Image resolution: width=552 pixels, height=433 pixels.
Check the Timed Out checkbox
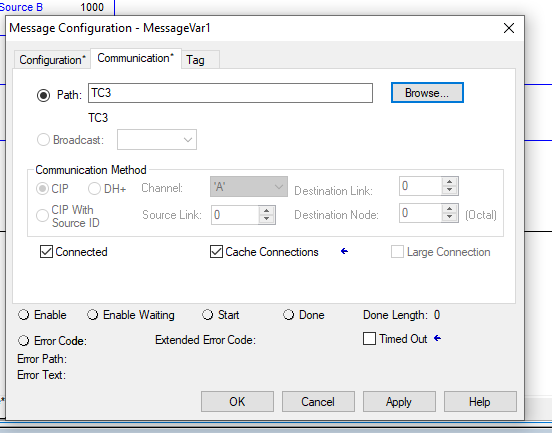[369, 339]
